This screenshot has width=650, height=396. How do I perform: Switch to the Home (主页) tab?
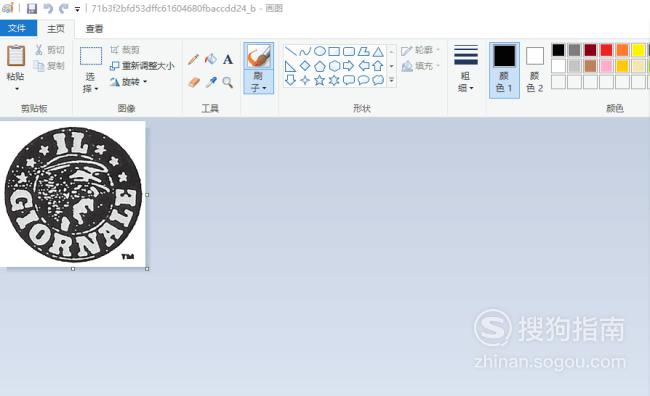click(56, 28)
